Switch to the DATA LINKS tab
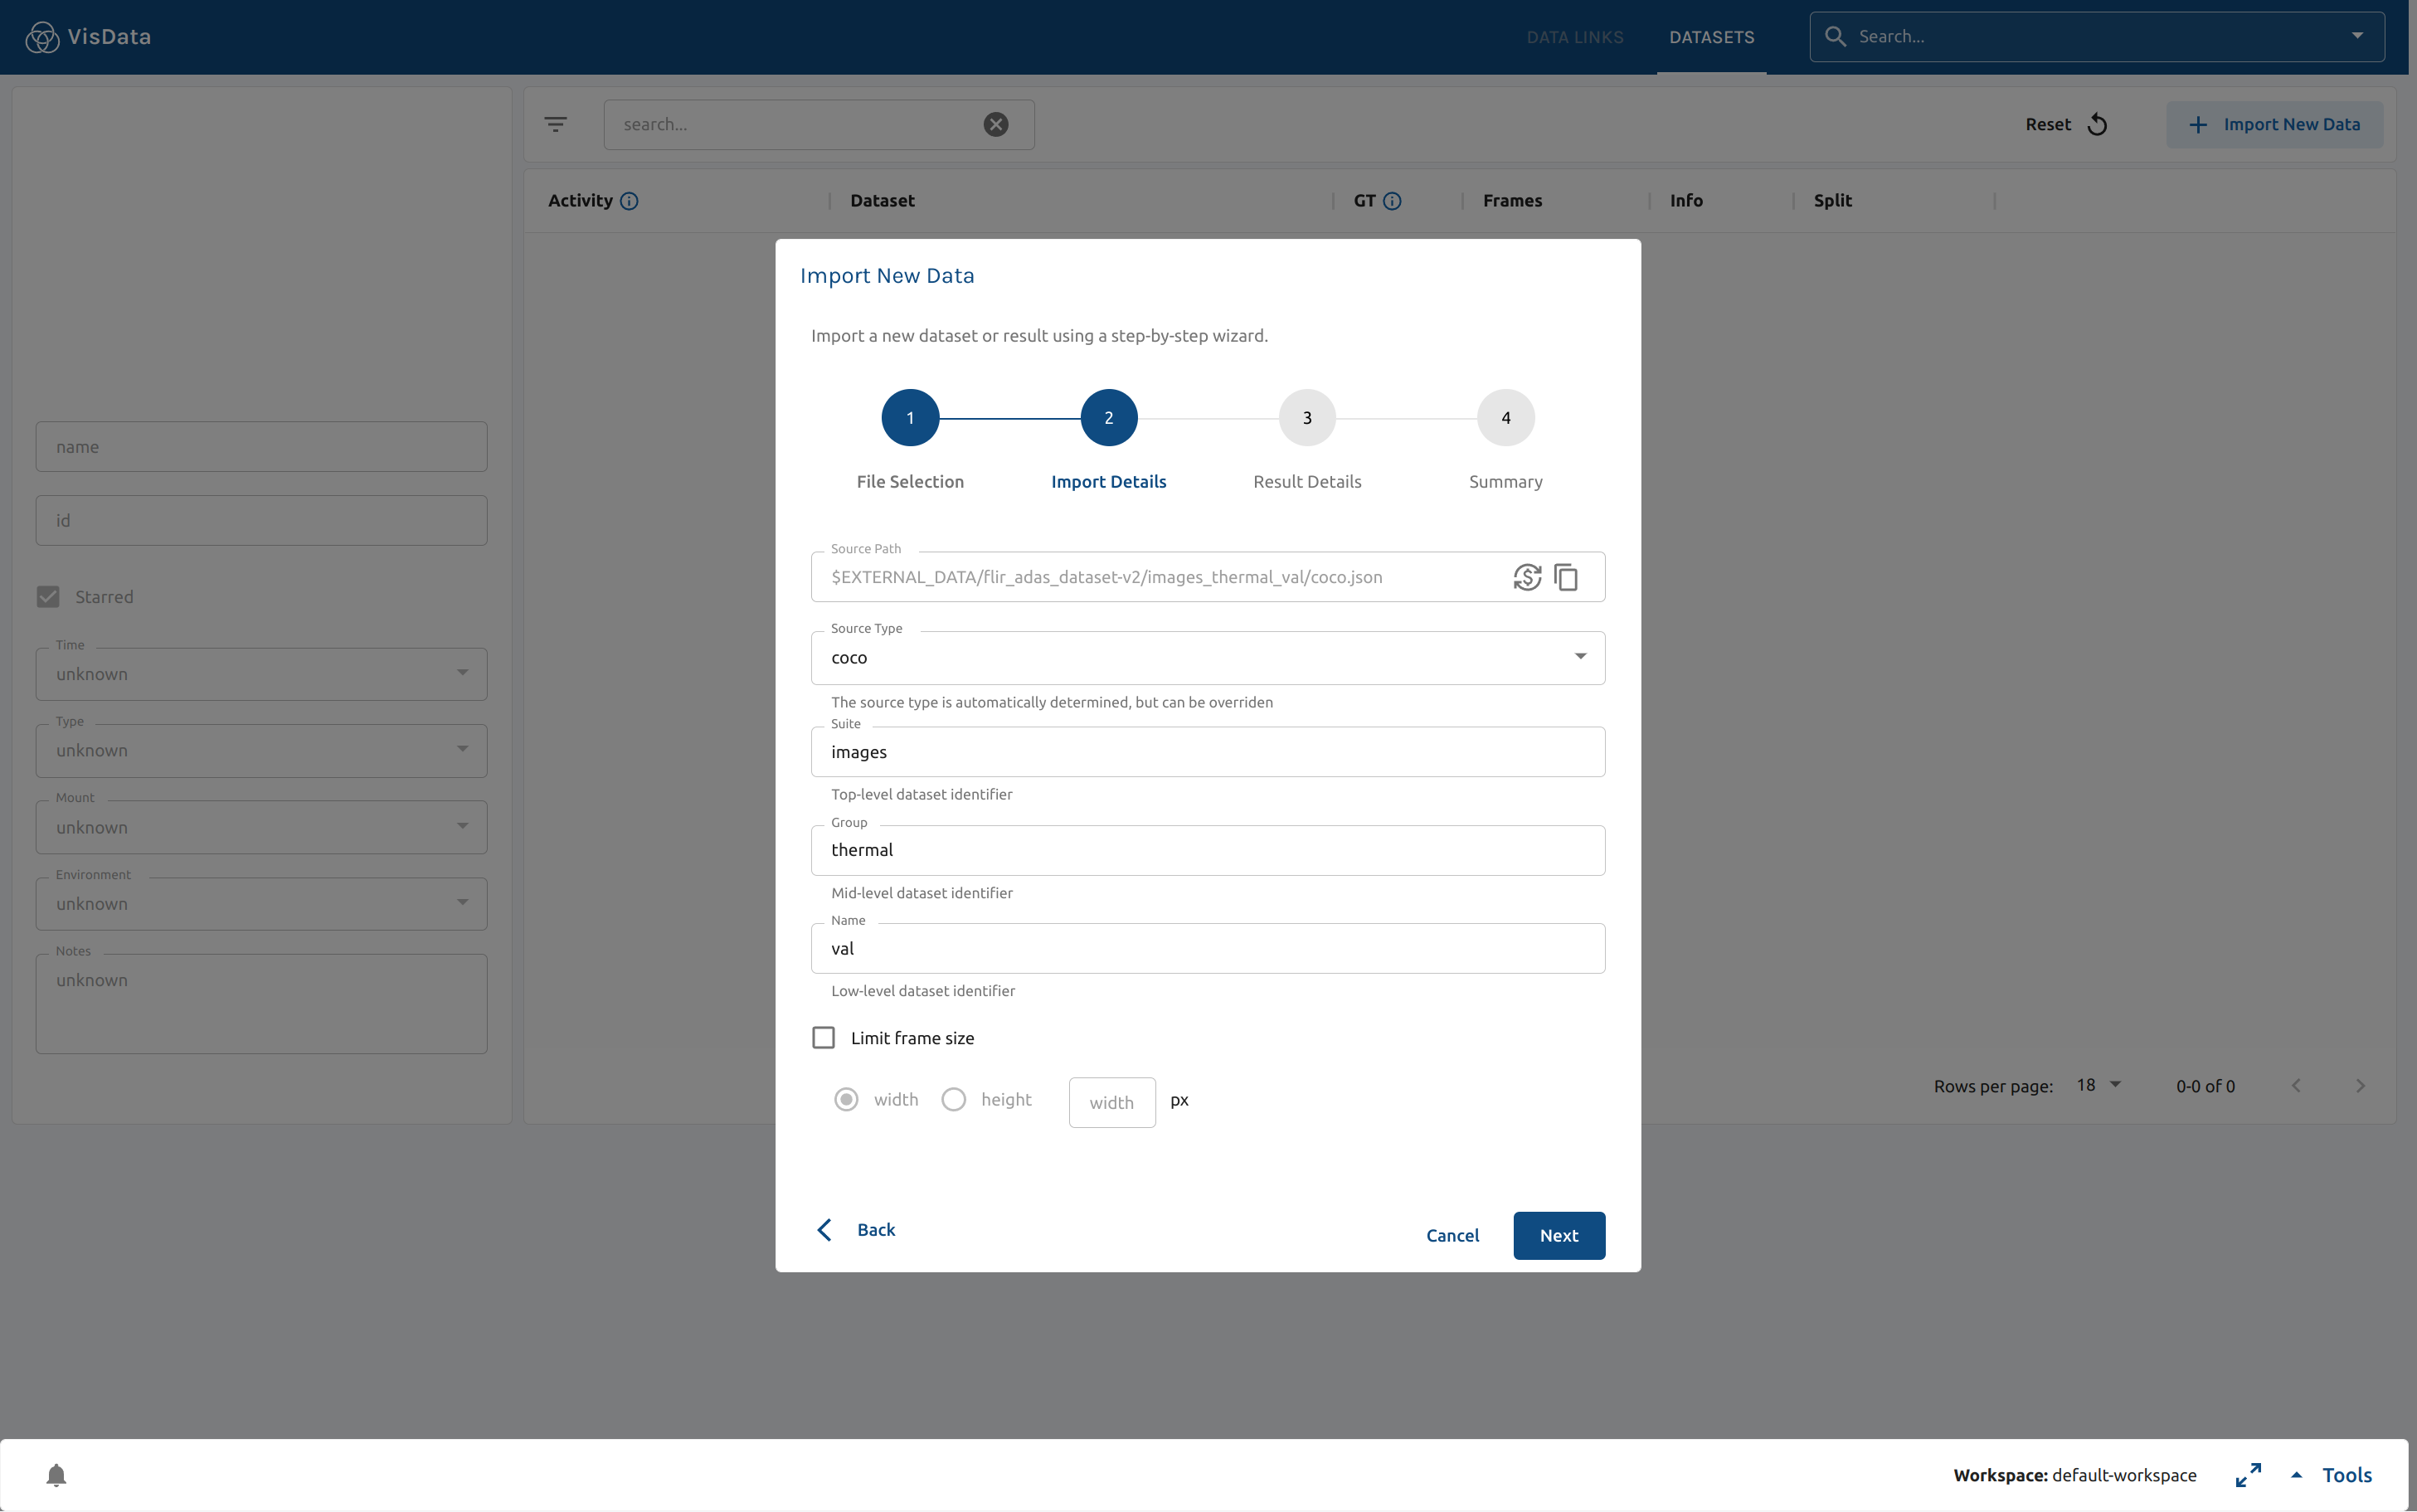Viewport: 2417px width, 1512px height. (1571, 36)
